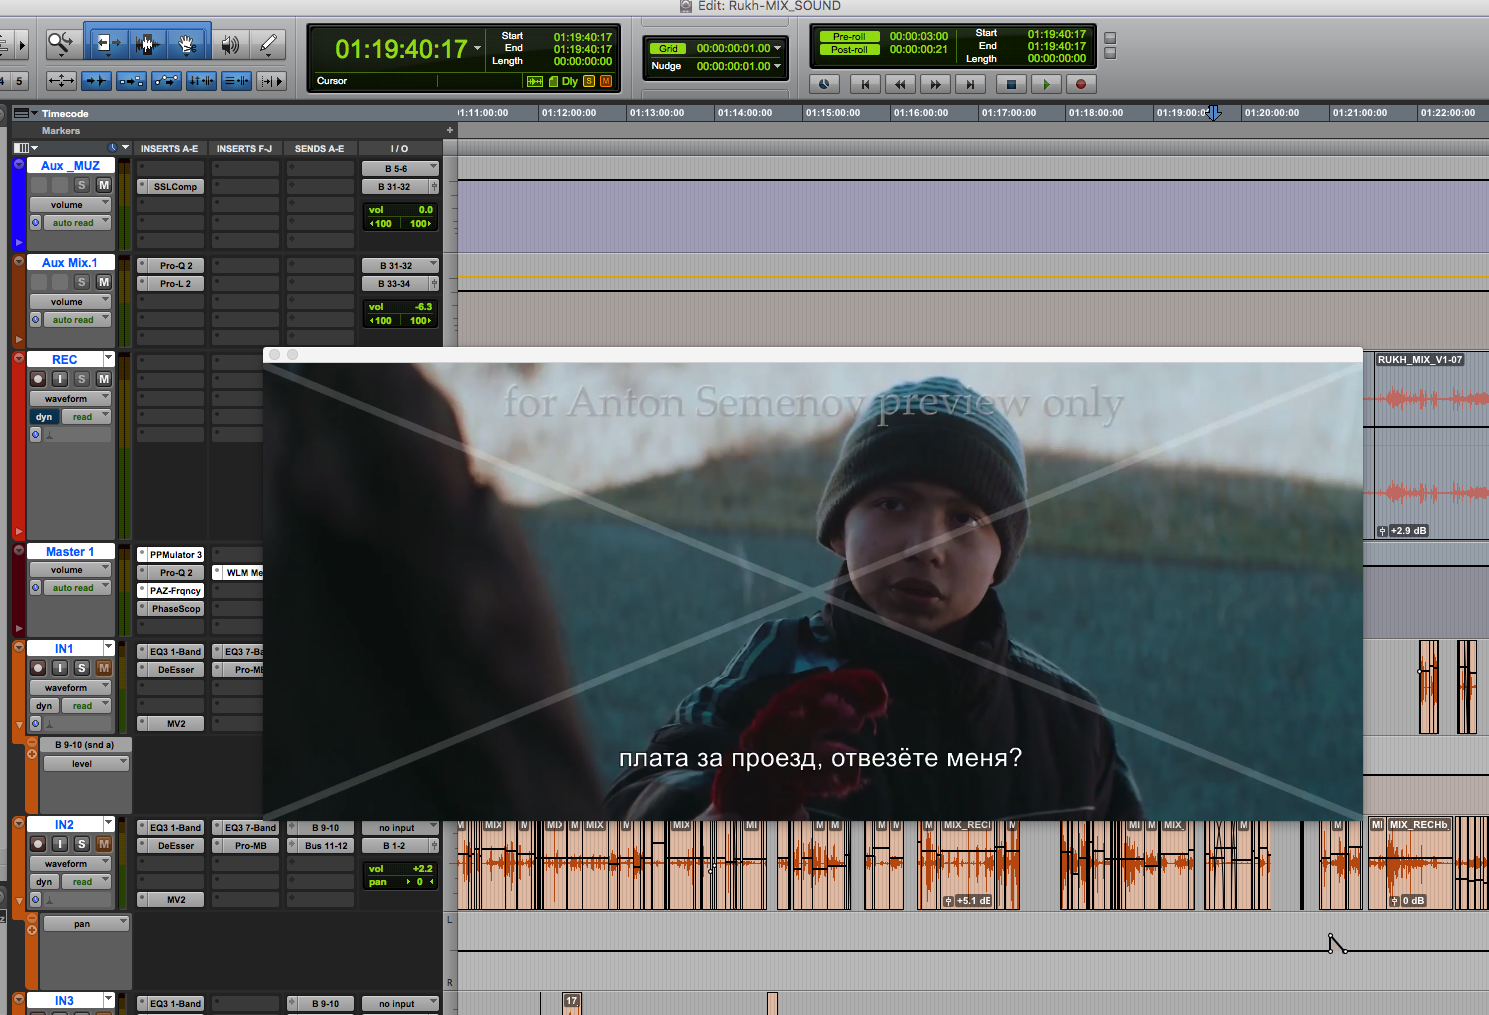Click Aux Mix.1 volume -6.3 value

424,307
